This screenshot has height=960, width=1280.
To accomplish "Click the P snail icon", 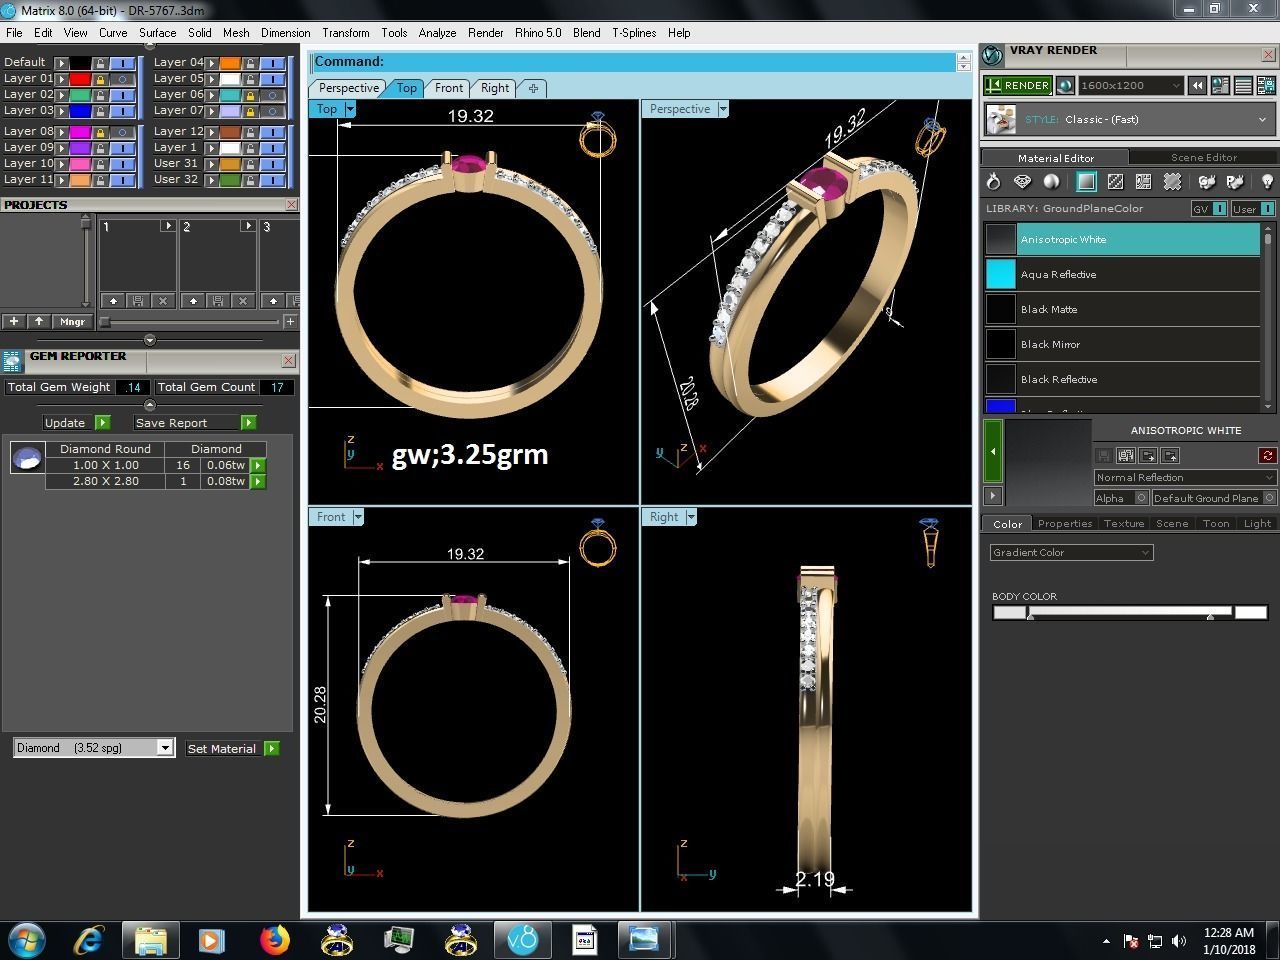I will [1235, 182].
